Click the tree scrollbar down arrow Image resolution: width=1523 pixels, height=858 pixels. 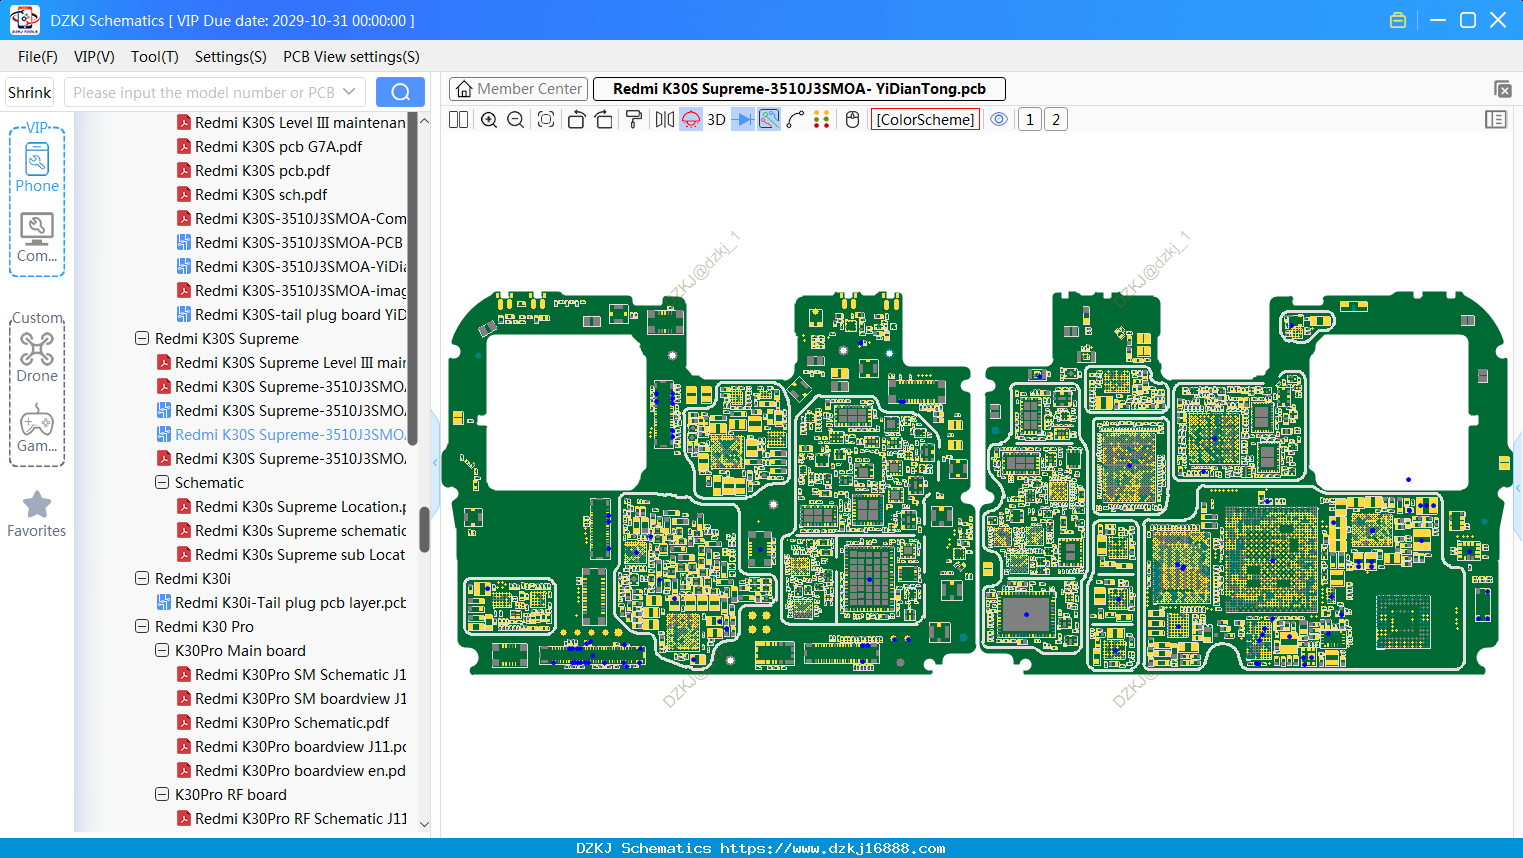pyautogui.click(x=424, y=824)
